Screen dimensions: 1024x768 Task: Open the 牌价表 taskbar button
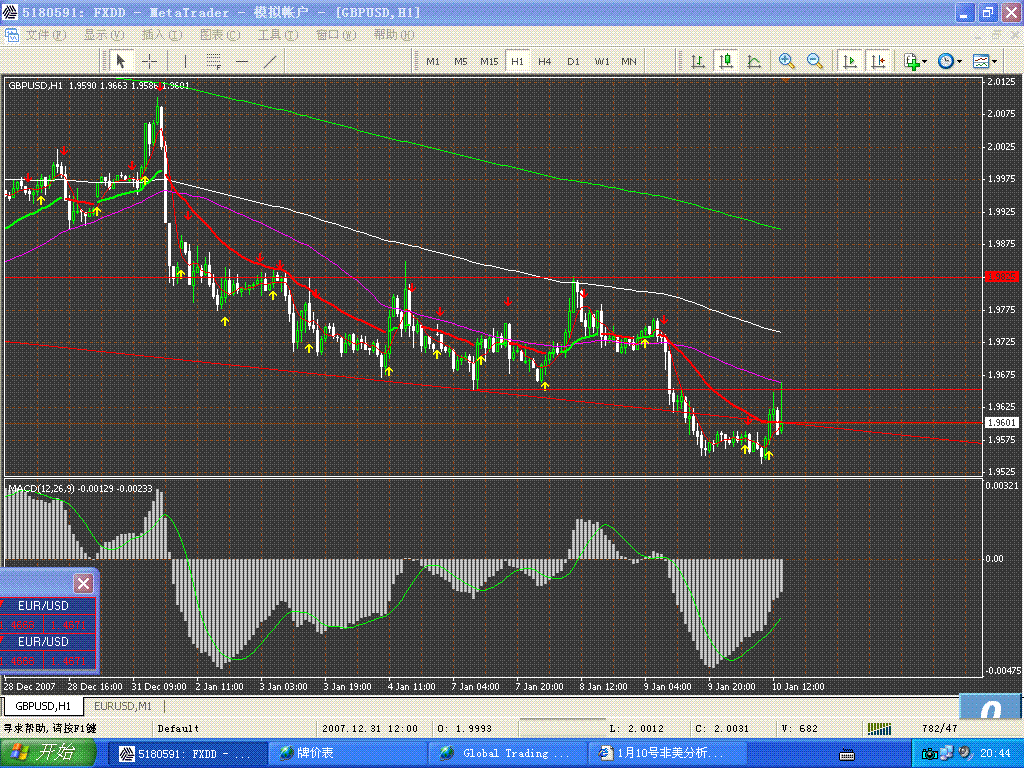[346, 754]
